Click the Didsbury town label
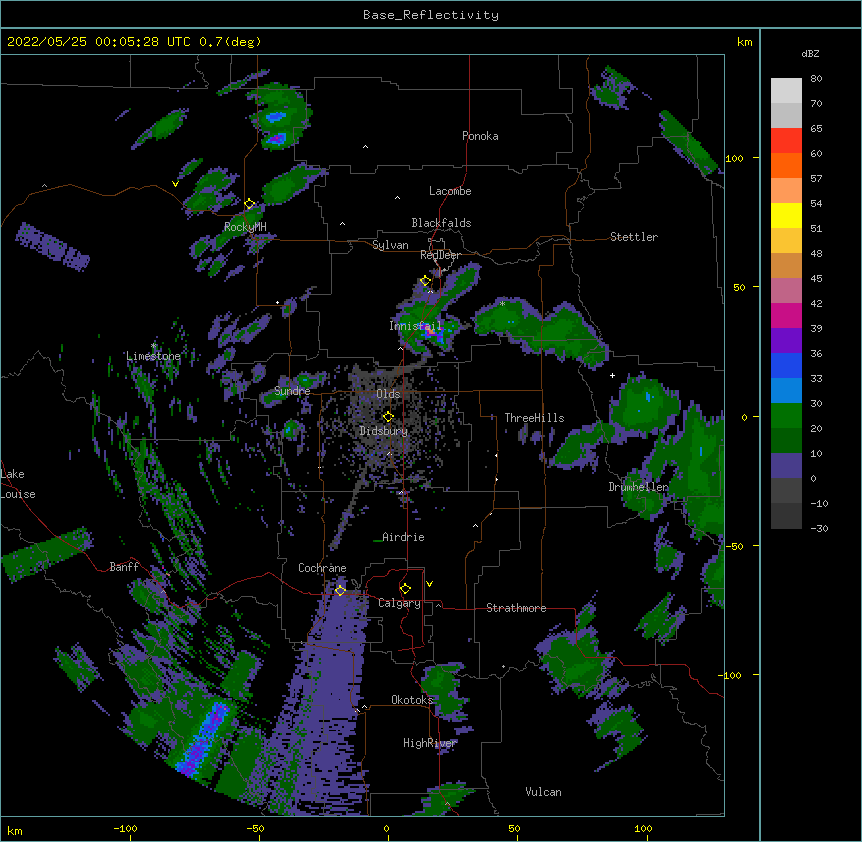This screenshot has width=862, height=842. click(x=384, y=431)
